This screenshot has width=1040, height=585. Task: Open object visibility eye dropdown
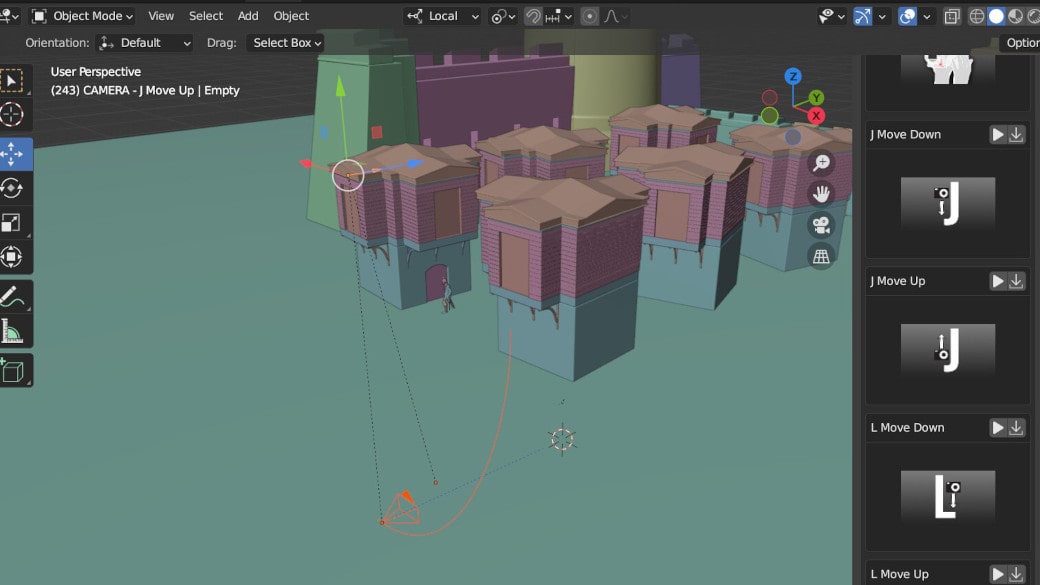point(831,17)
